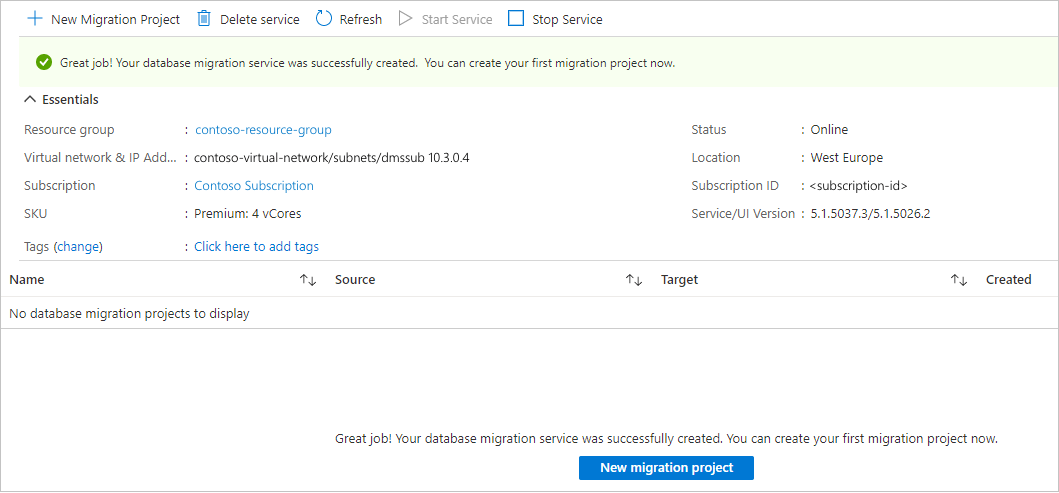
Task: Open the contoso-resource-group link
Action: click(263, 130)
